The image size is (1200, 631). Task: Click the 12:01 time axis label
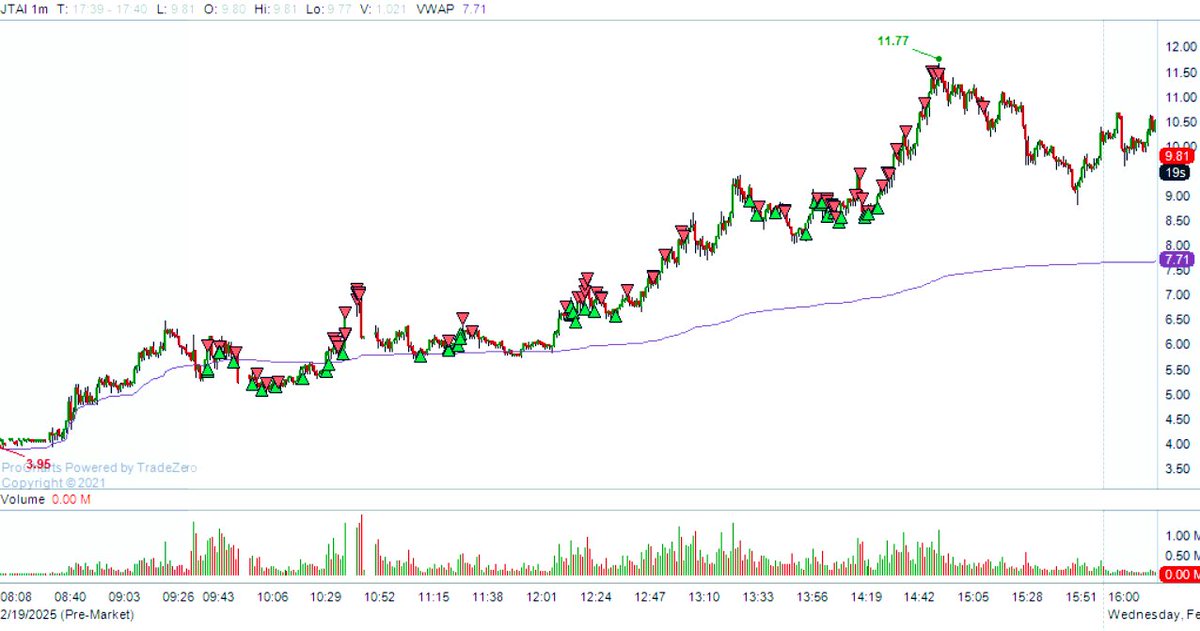pyautogui.click(x=542, y=597)
